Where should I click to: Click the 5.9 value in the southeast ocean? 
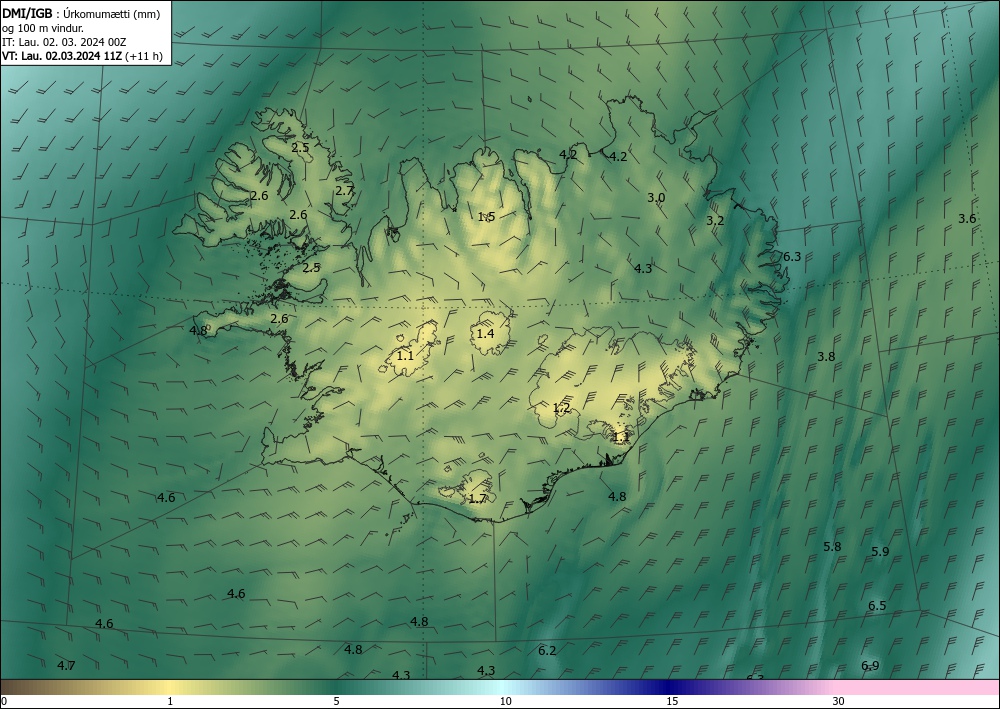(x=880, y=552)
